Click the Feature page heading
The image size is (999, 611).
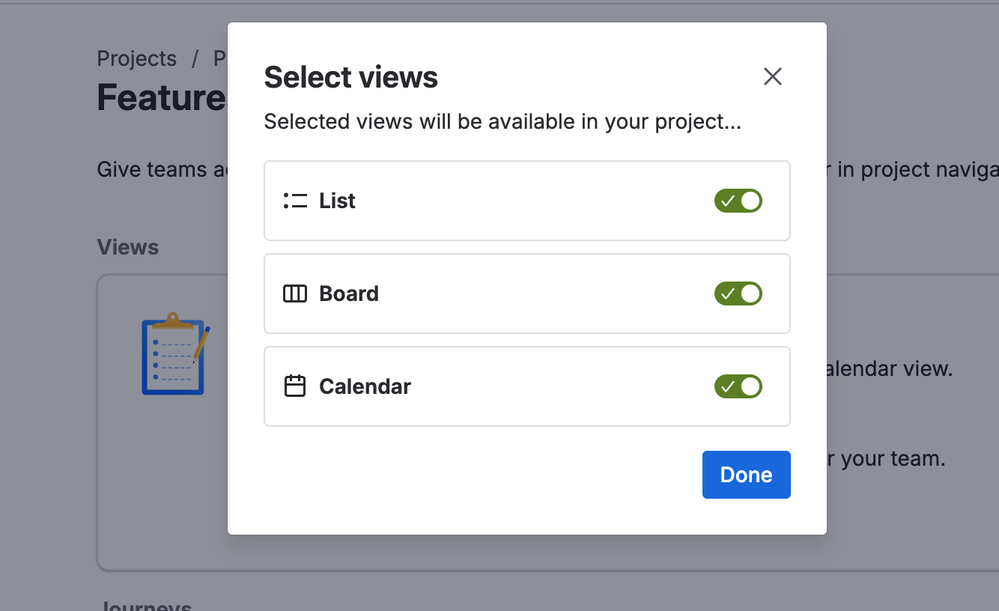[160, 98]
